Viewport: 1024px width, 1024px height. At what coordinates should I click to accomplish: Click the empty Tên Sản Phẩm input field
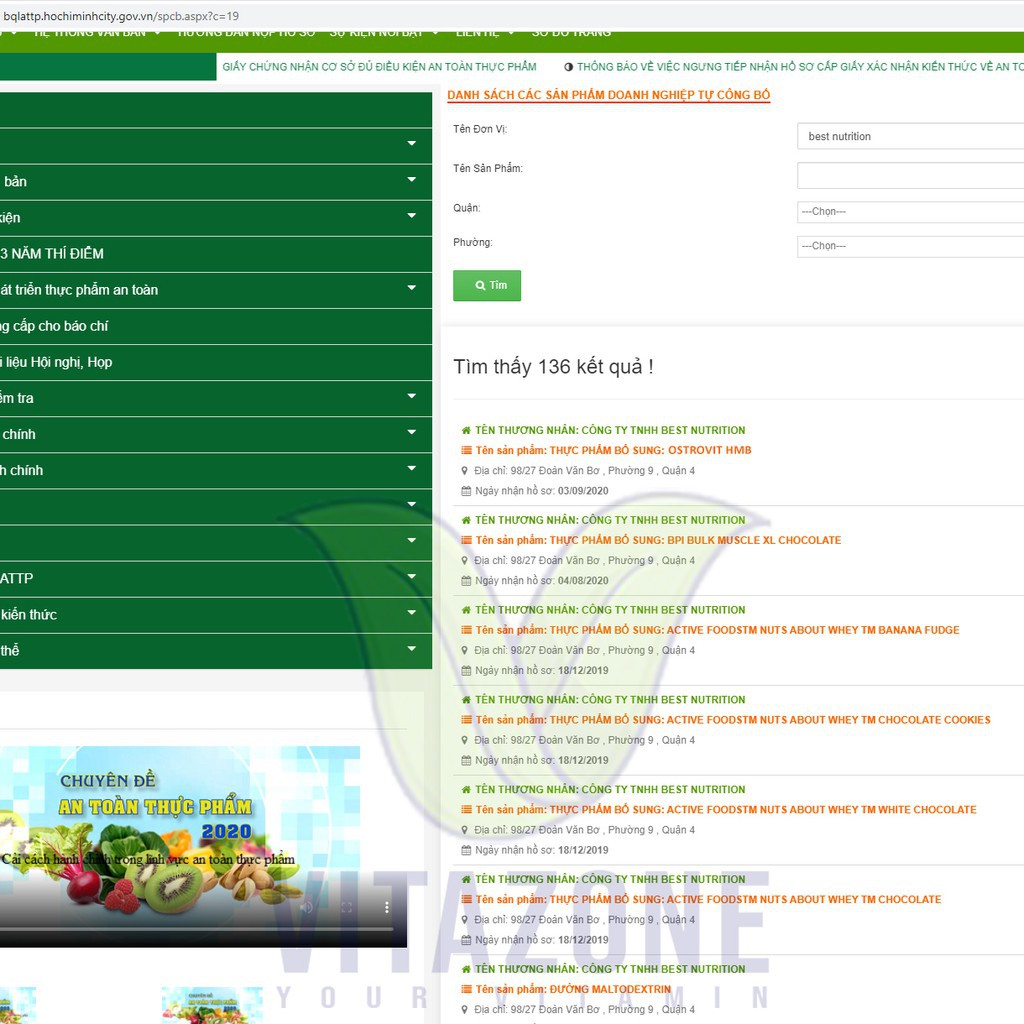pos(910,176)
